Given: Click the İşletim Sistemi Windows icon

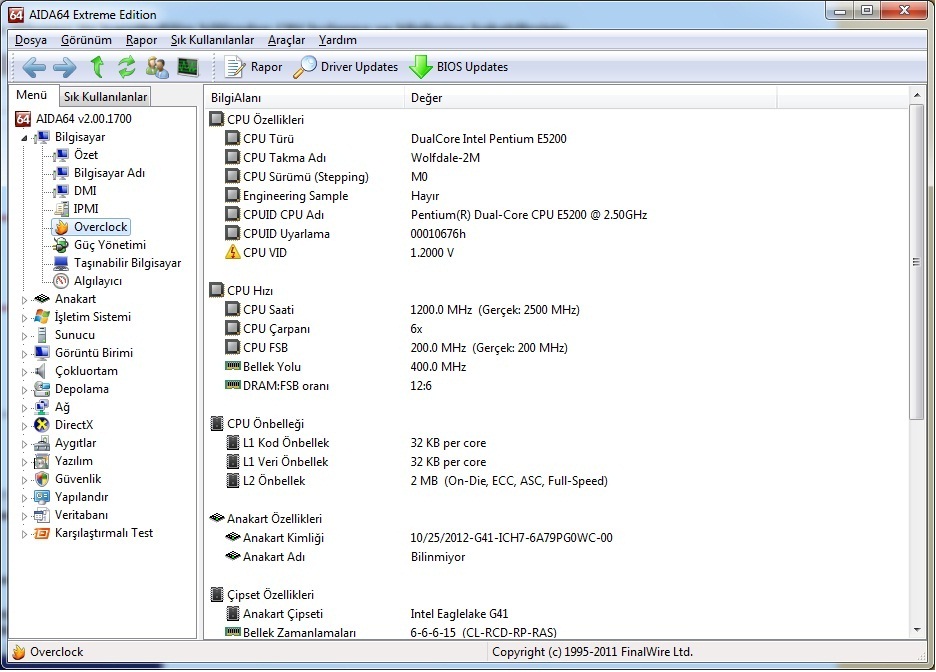Looking at the screenshot, I should [x=42, y=317].
